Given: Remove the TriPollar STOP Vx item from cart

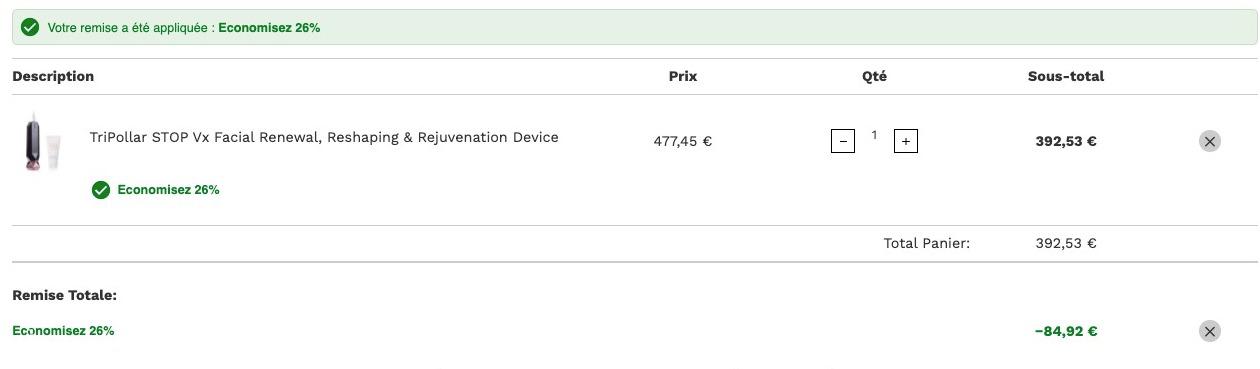Looking at the screenshot, I should [1210, 141].
